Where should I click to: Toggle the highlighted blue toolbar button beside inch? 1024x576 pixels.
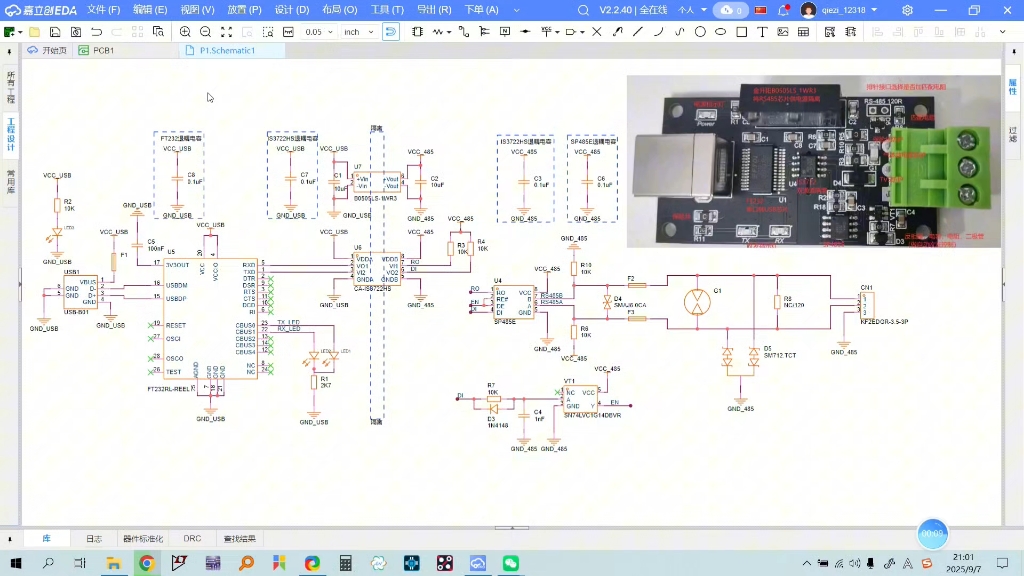pos(390,32)
